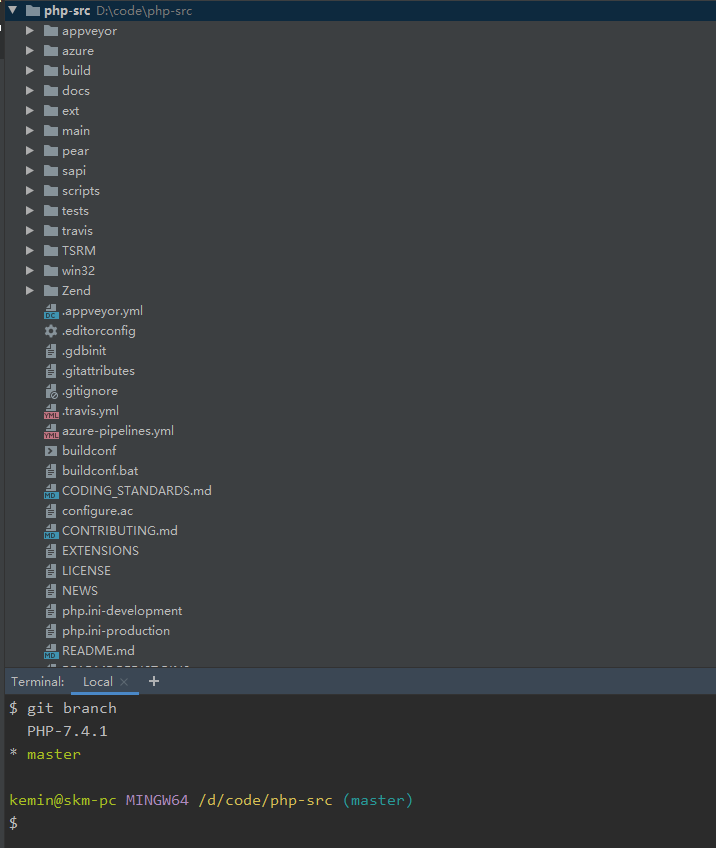This screenshot has height=848, width=716.
Task: Select the travis folder name
Action: click(77, 231)
